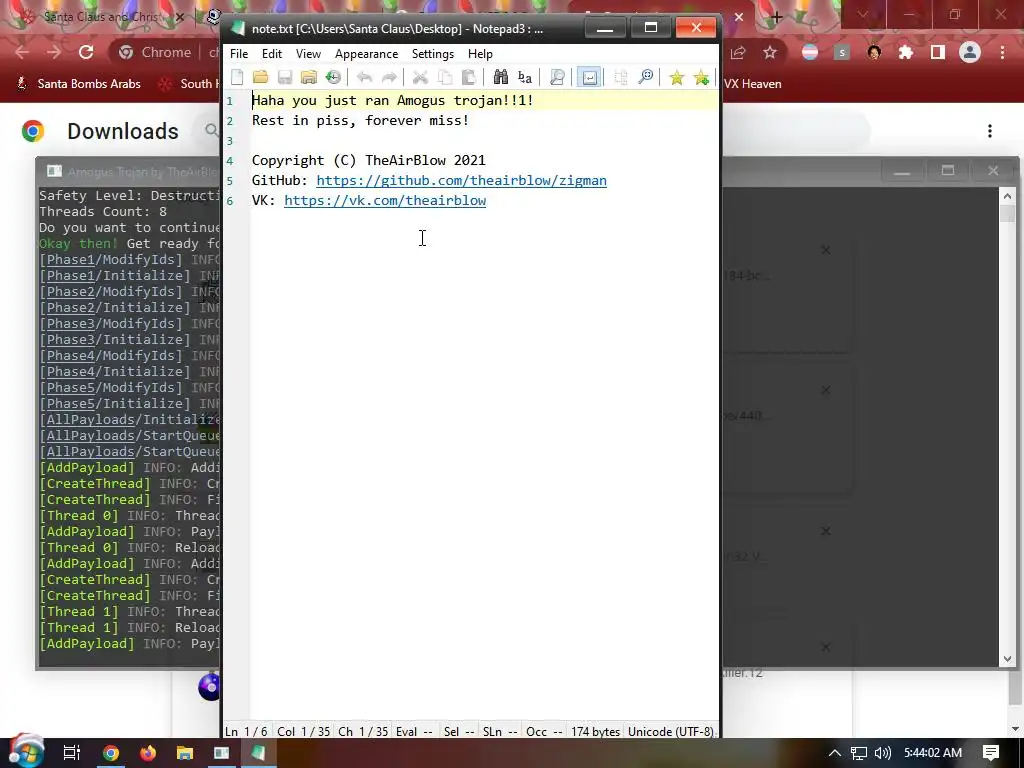Open the 'VX Heaven' bookmark
1024x768 pixels.
pyautogui.click(x=752, y=84)
